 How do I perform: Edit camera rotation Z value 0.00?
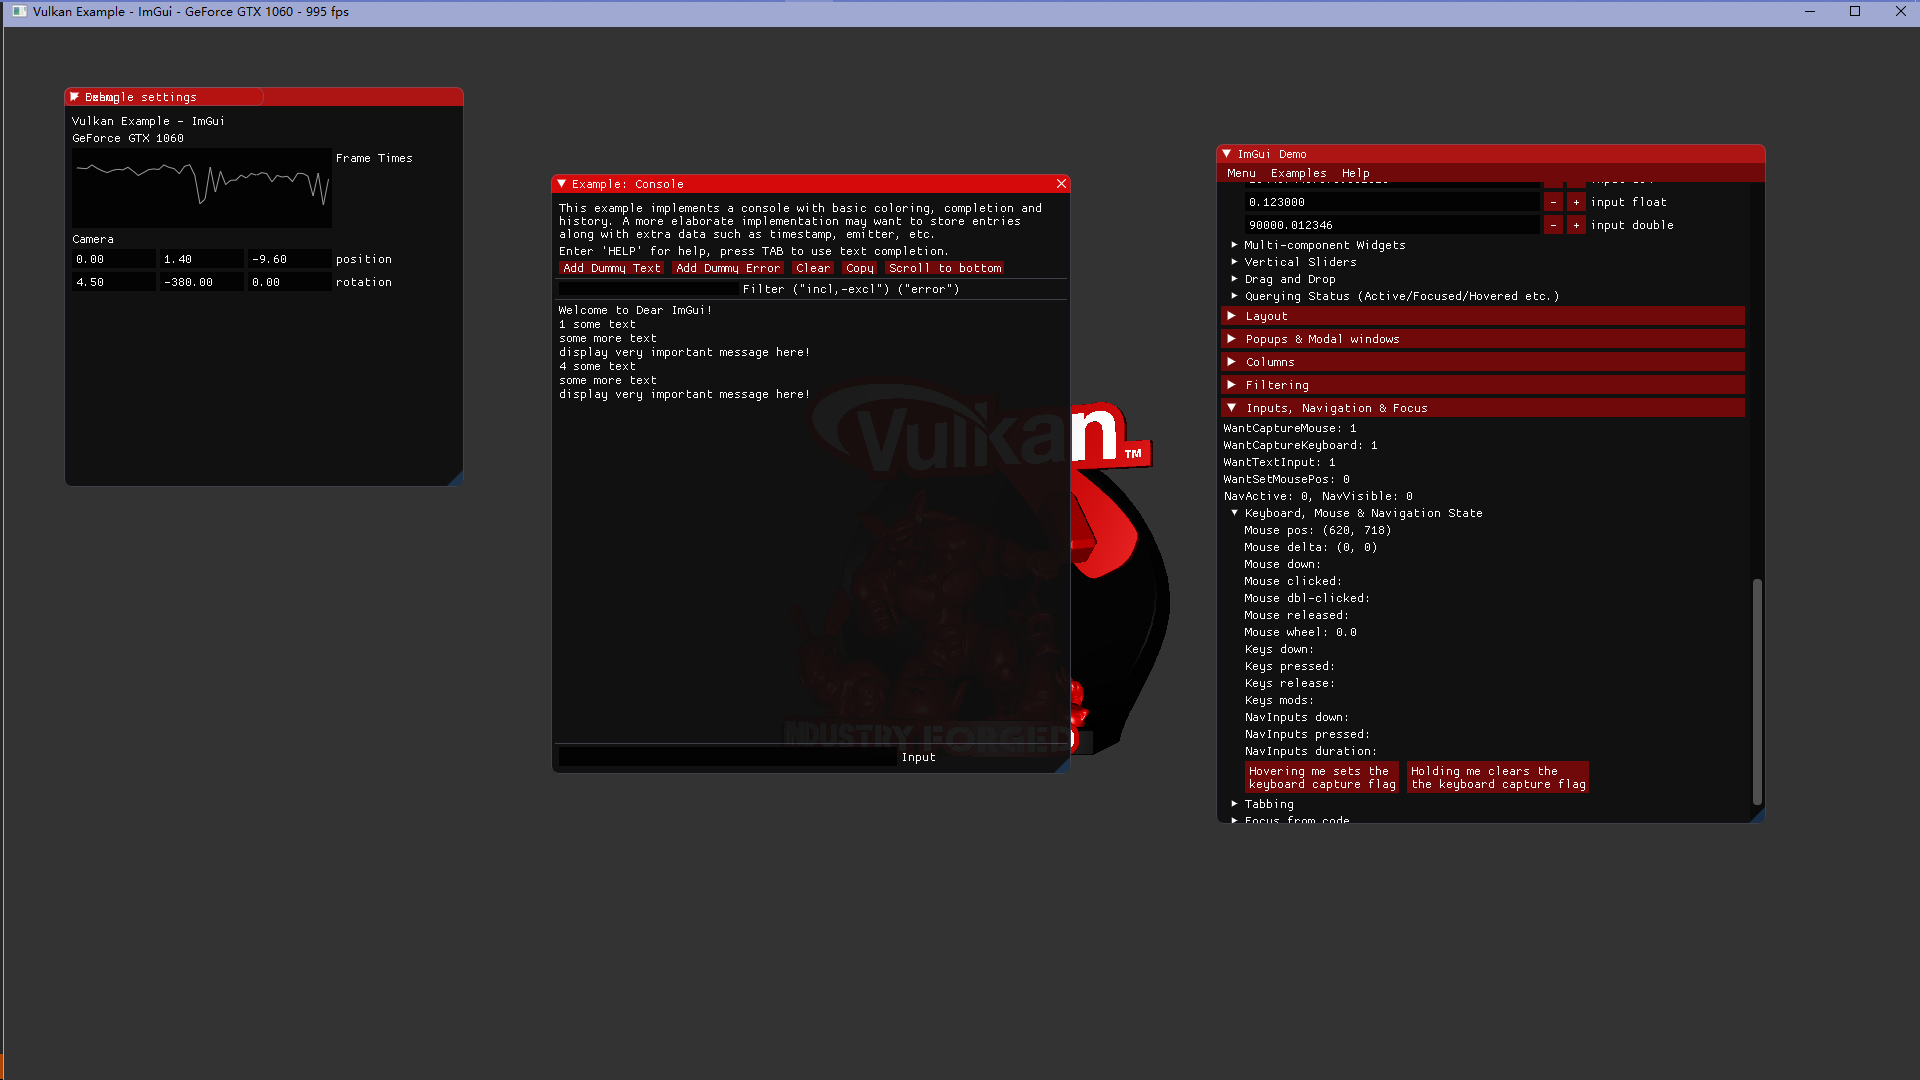[289, 282]
